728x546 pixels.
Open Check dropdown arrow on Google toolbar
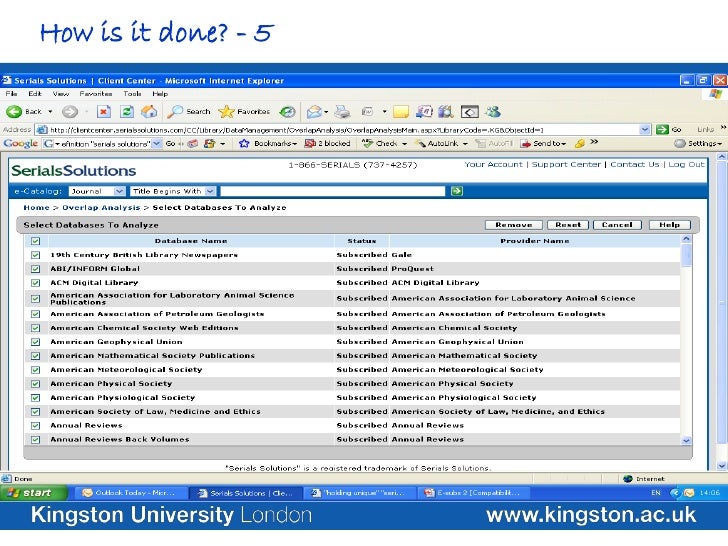click(x=404, y=144)
